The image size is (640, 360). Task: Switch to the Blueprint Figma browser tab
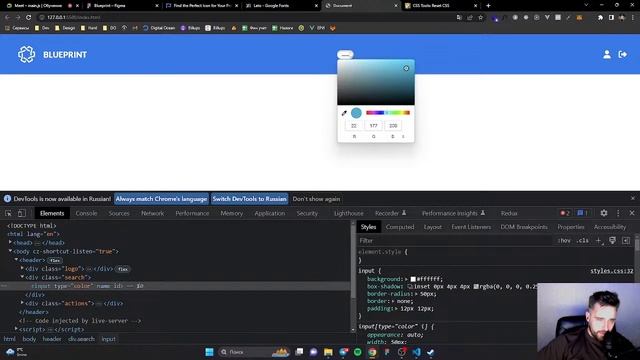tap(122, 6)
